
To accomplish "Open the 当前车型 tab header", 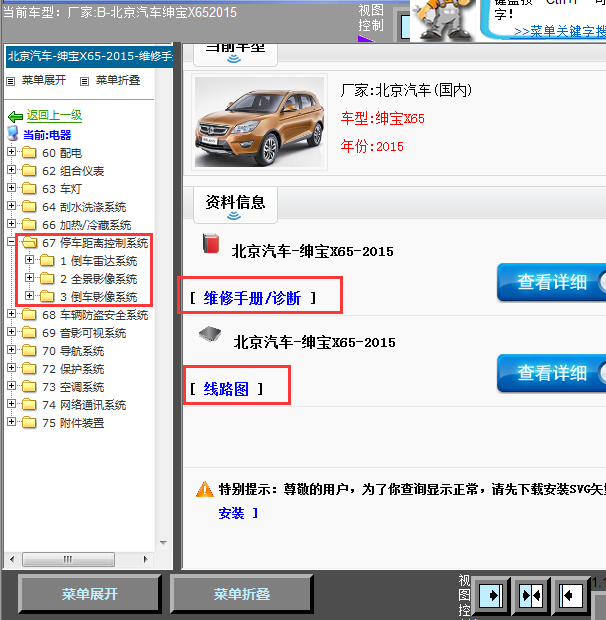I will pyautogui.click(x=235, y=53).
